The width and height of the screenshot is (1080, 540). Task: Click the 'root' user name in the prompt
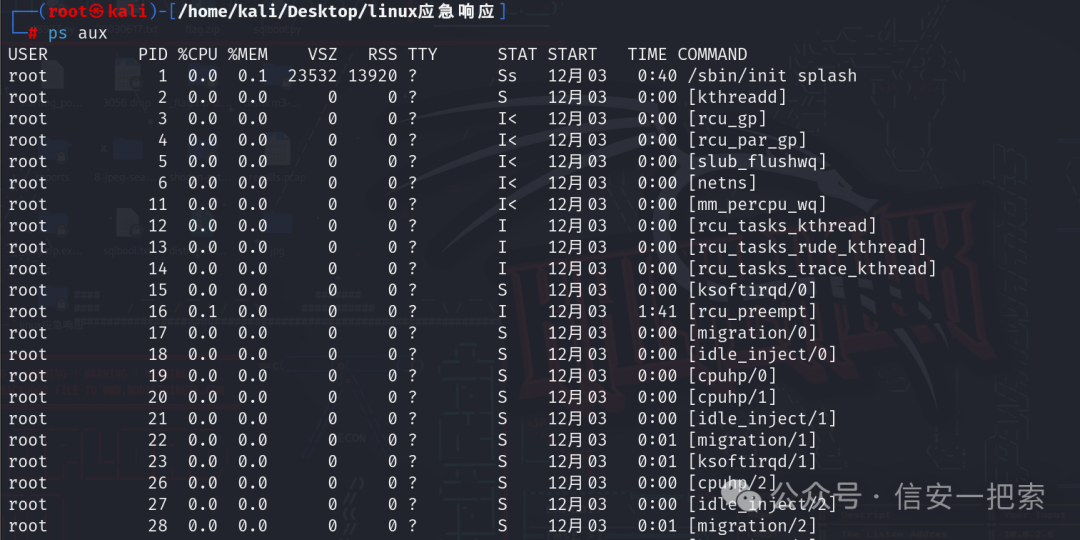pyautogui.click(x=68, y=11)
